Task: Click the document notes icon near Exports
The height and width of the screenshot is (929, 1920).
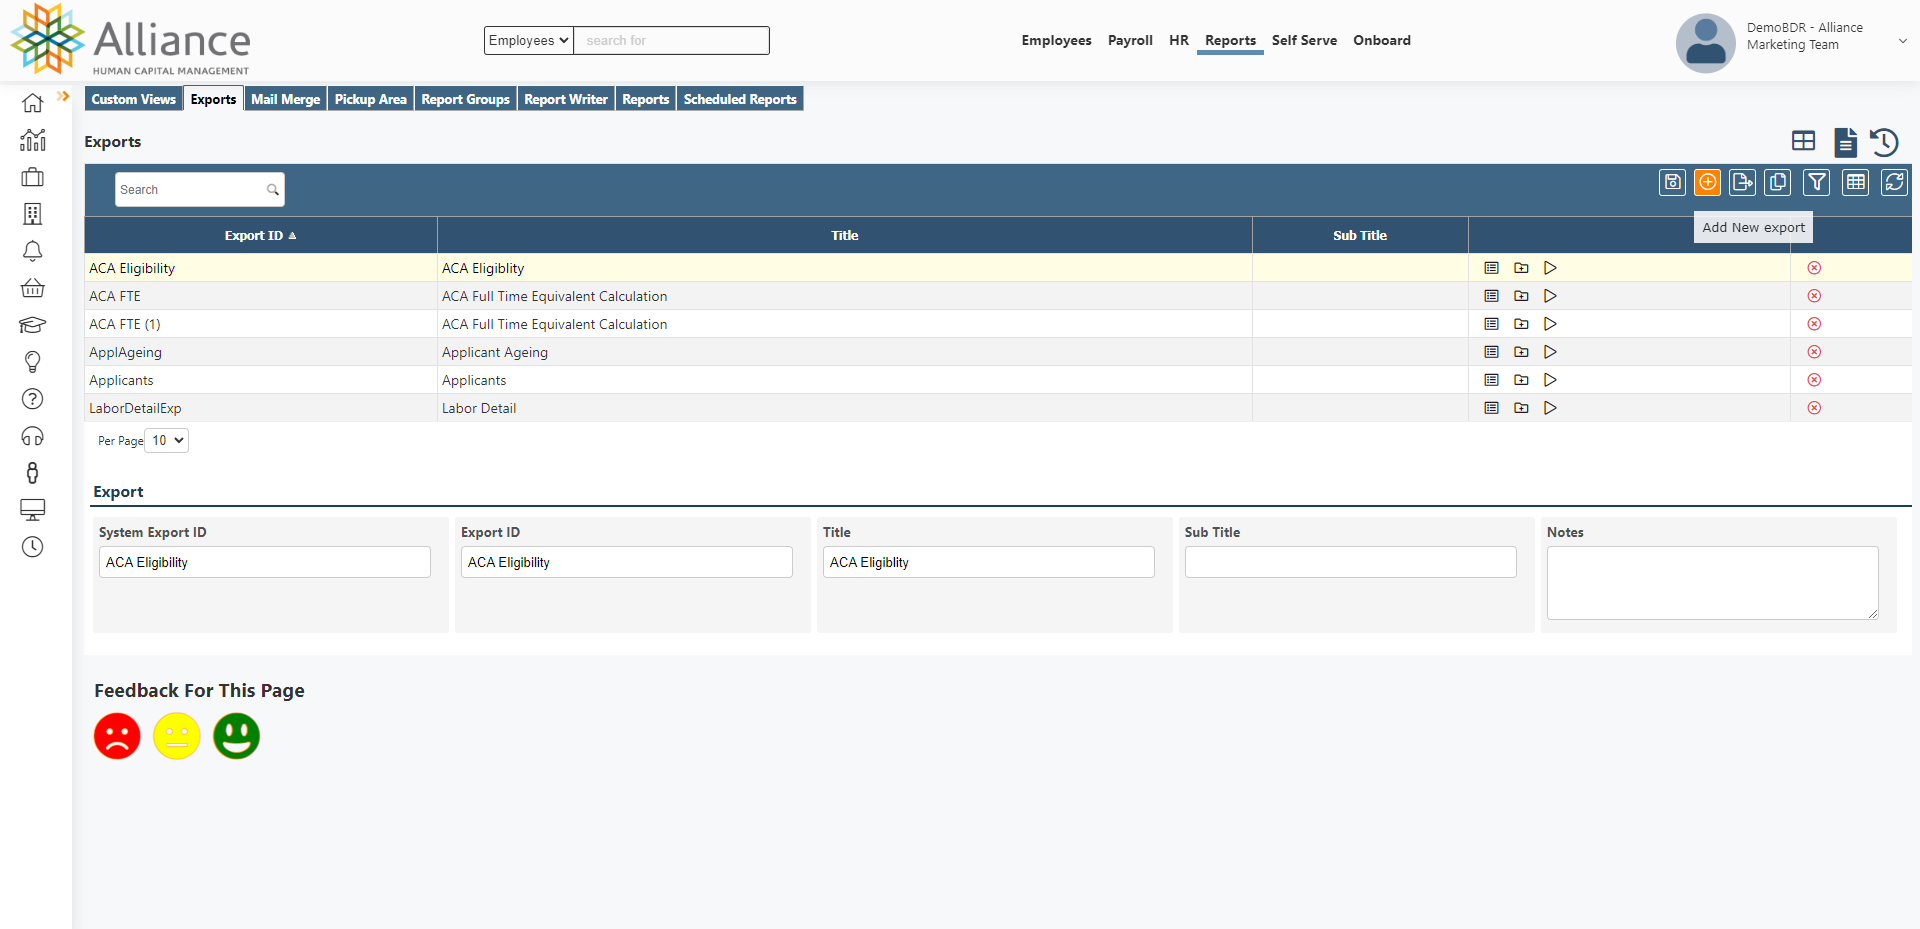Action: pyautogui.click(x=1846, y=142)
